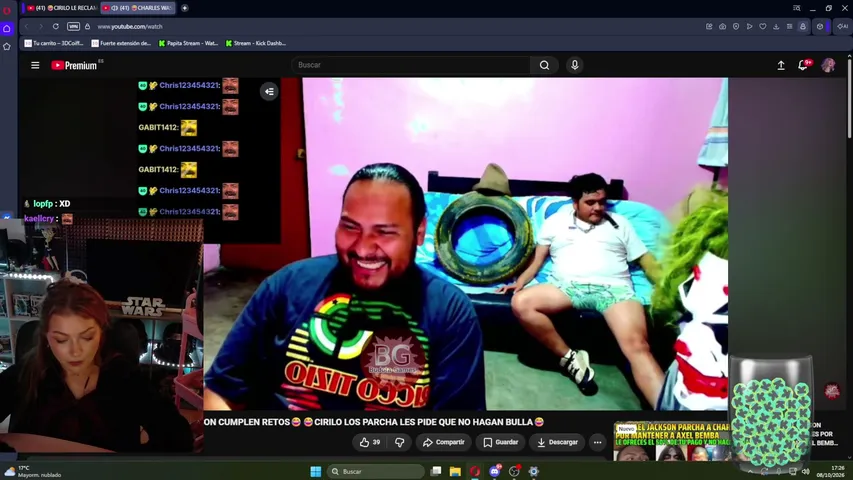Open Windows Start menu
The height and width of the screenshot is (480, 853).
click(x=316, y=471)
